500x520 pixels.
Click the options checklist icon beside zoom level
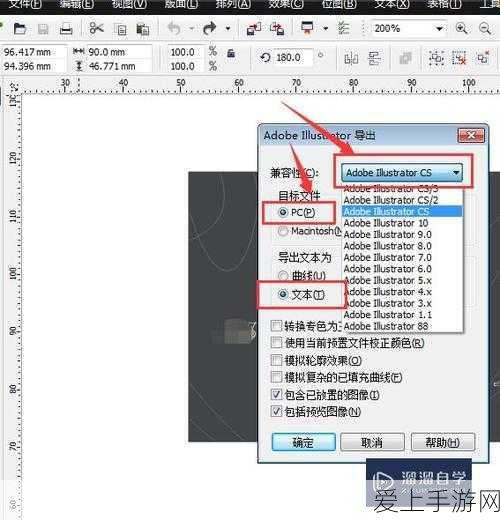pos(343,28)
